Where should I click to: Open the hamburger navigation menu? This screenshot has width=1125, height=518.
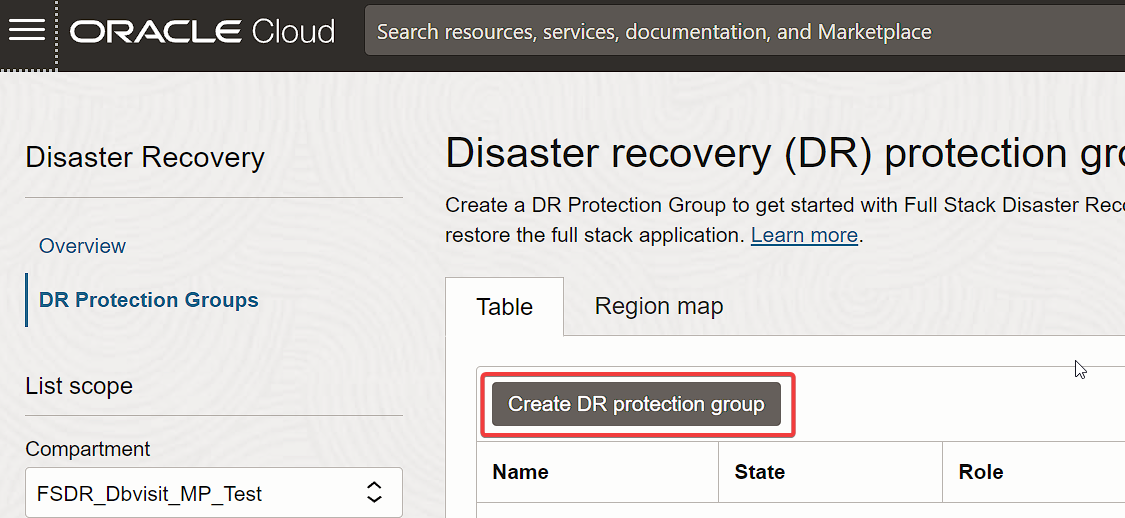click(x=27, y=30)
